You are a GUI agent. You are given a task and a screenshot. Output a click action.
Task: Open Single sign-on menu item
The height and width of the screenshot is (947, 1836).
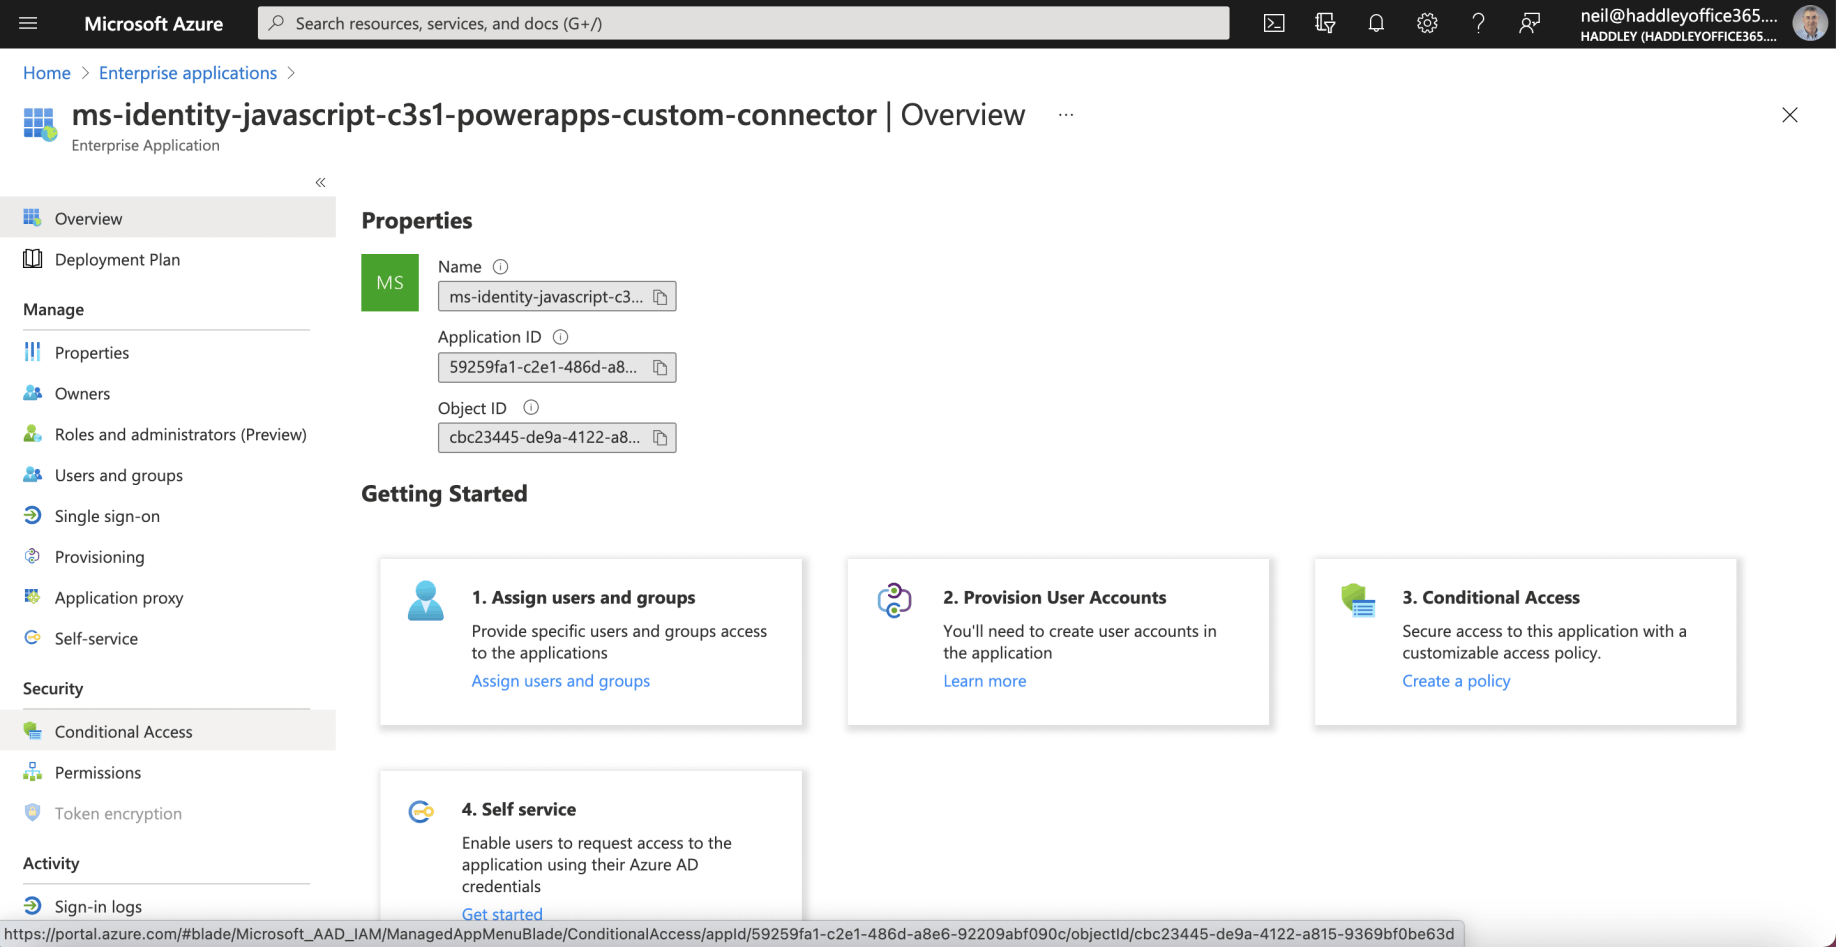click(x=107, y=516)
